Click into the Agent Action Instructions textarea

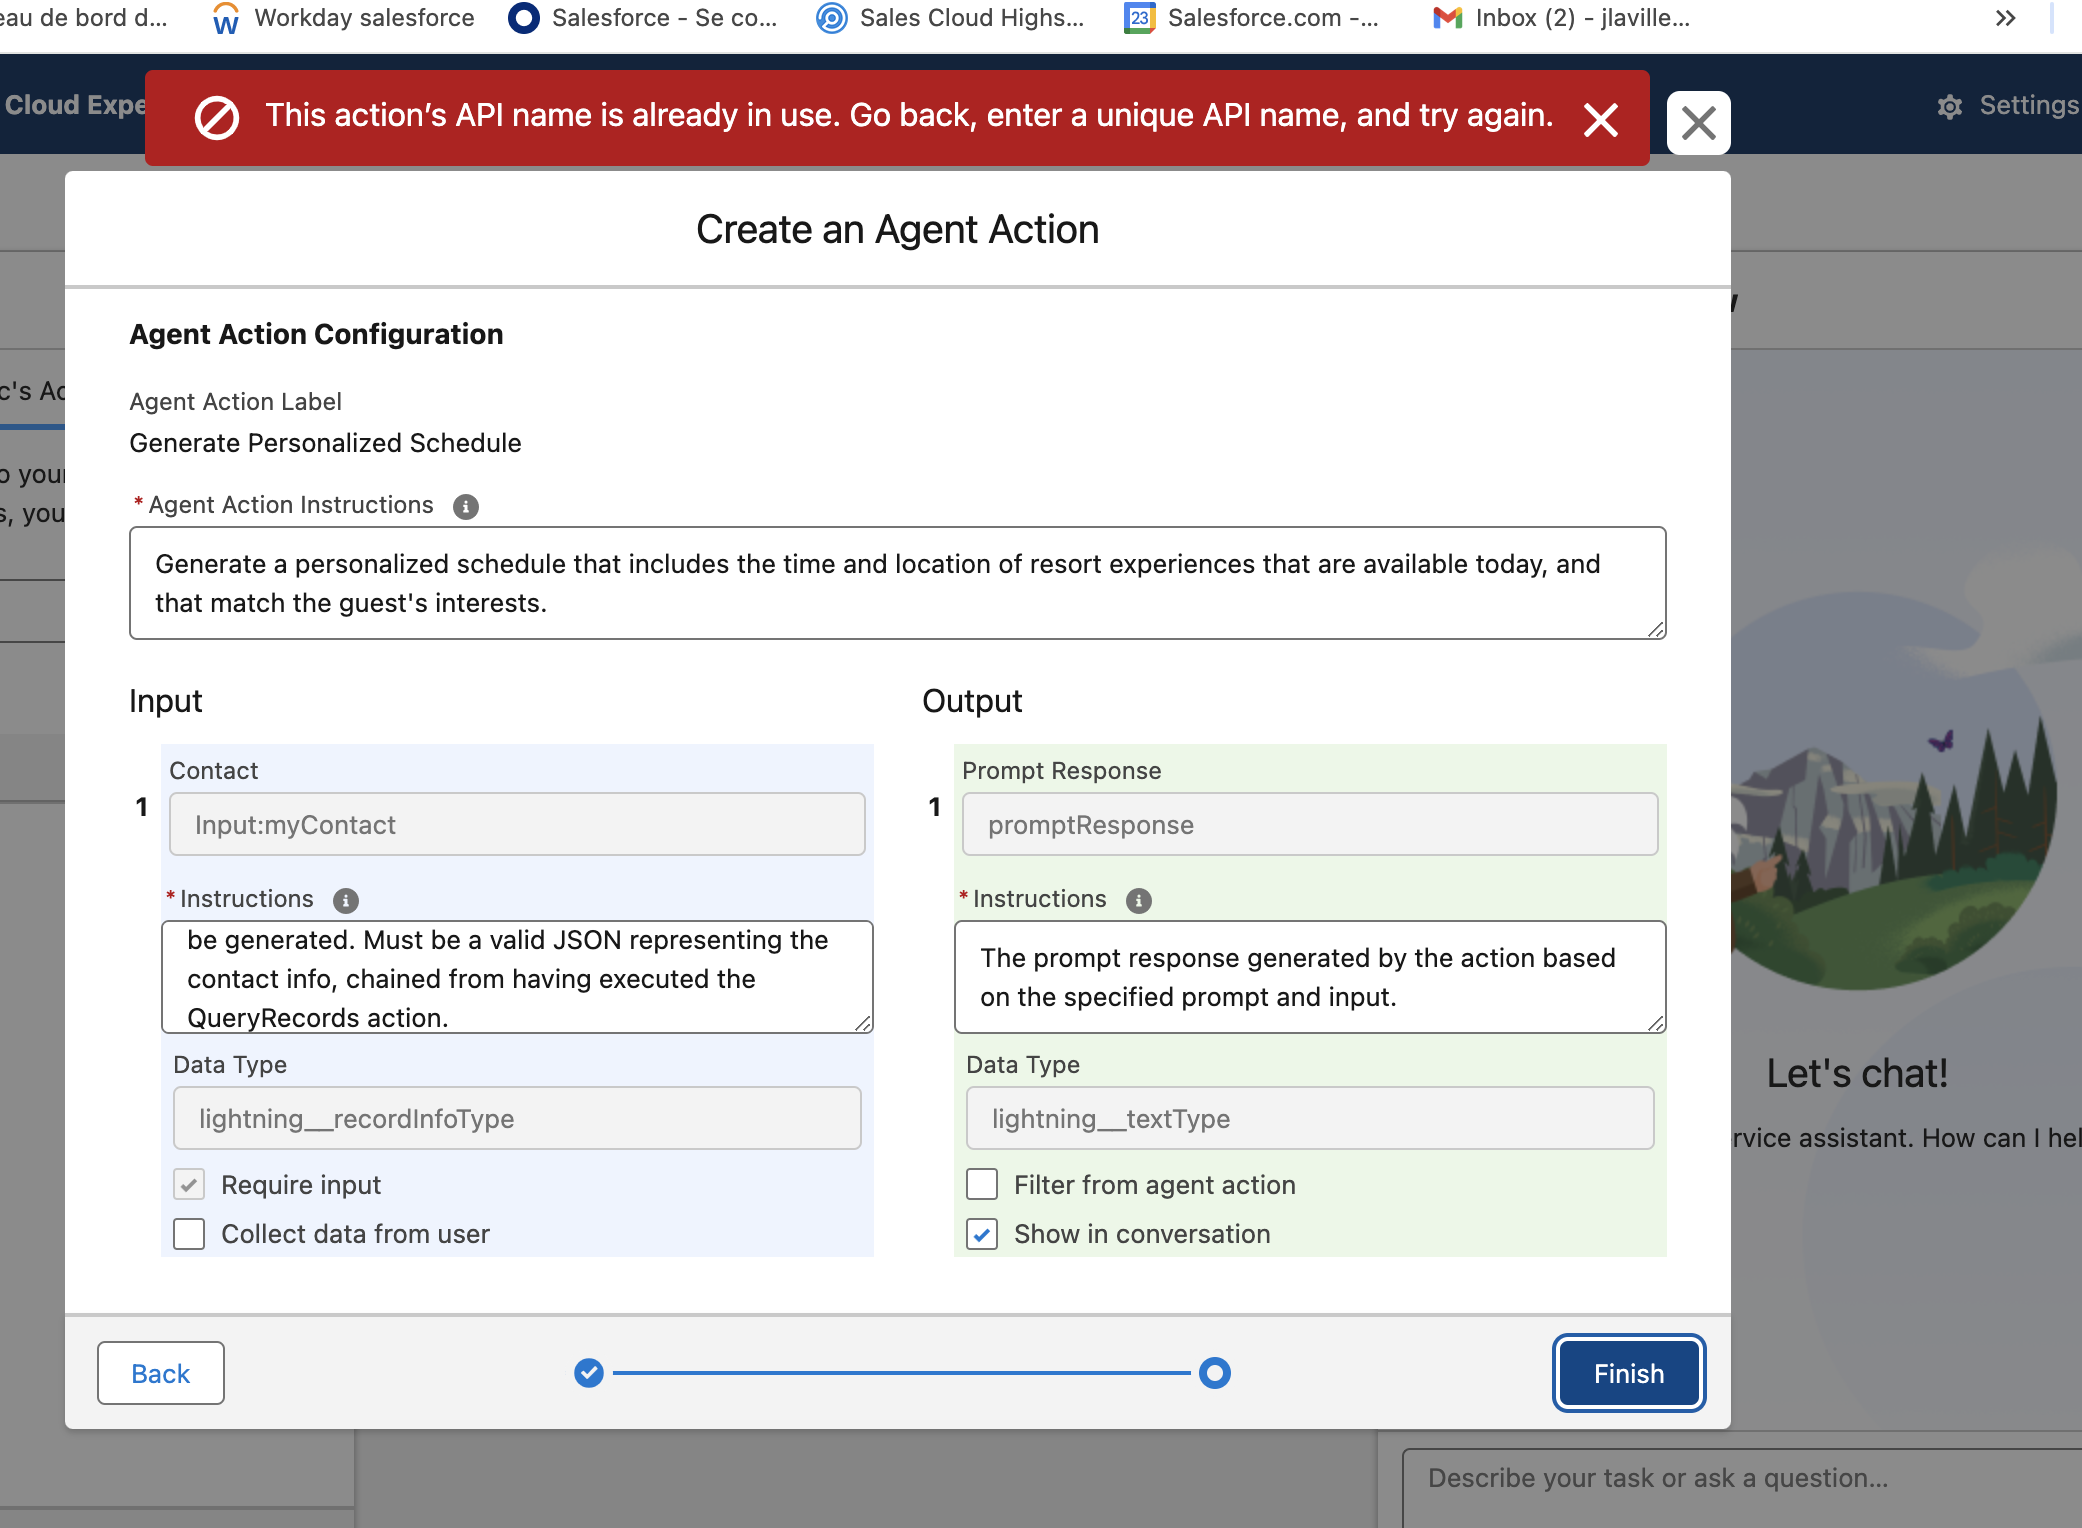(897, 583)
